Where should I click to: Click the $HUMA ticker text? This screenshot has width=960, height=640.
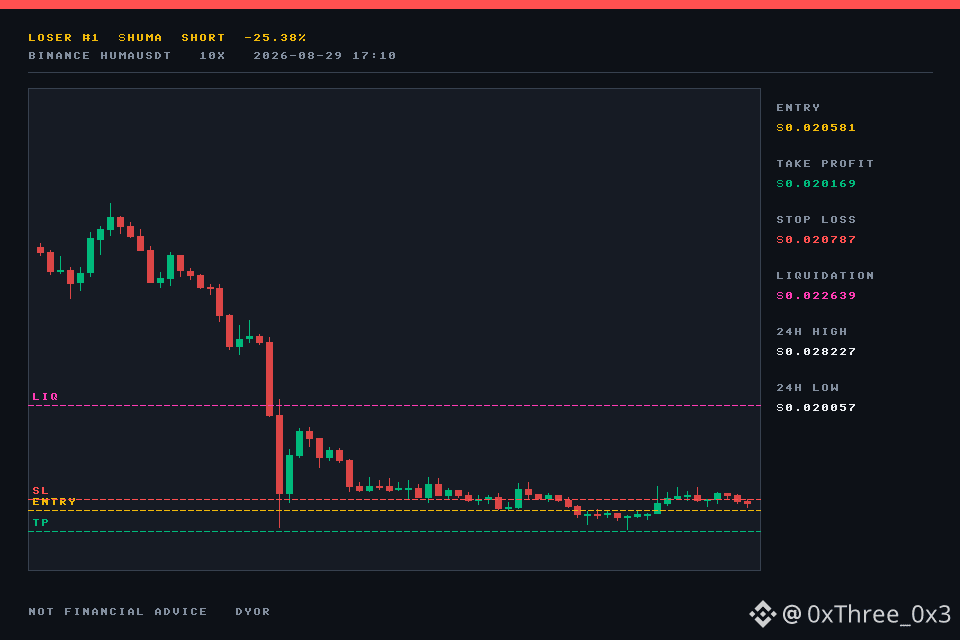140,38
